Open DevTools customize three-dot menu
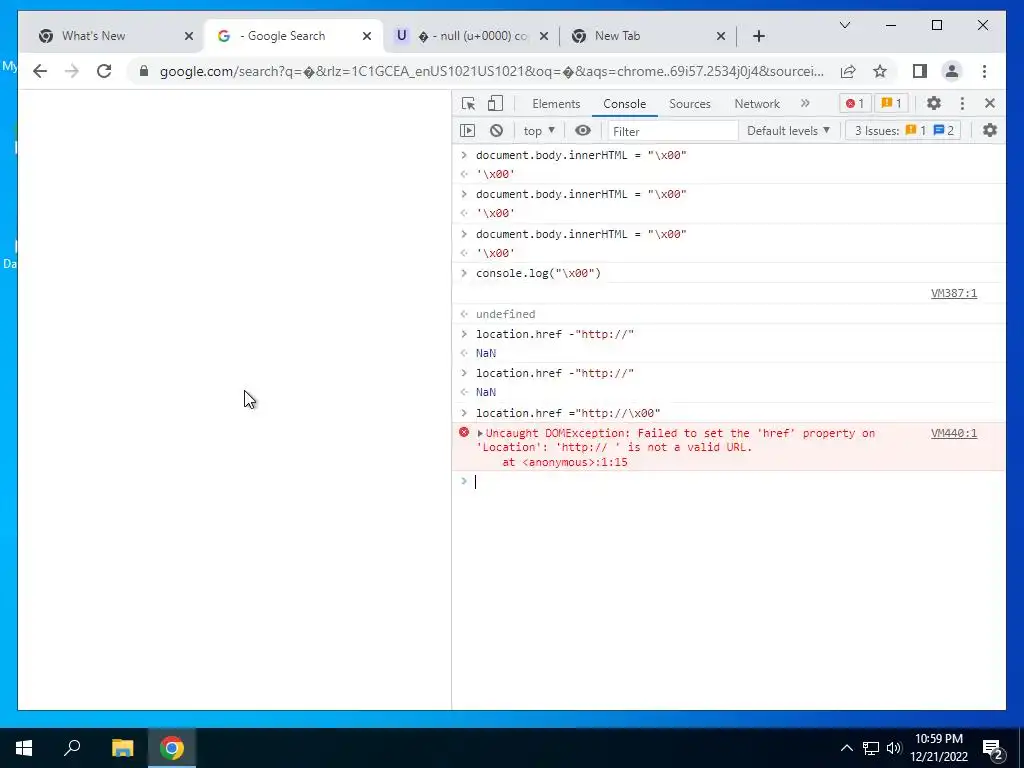This screenshot has height=768, width=1024. pos(962,103)
